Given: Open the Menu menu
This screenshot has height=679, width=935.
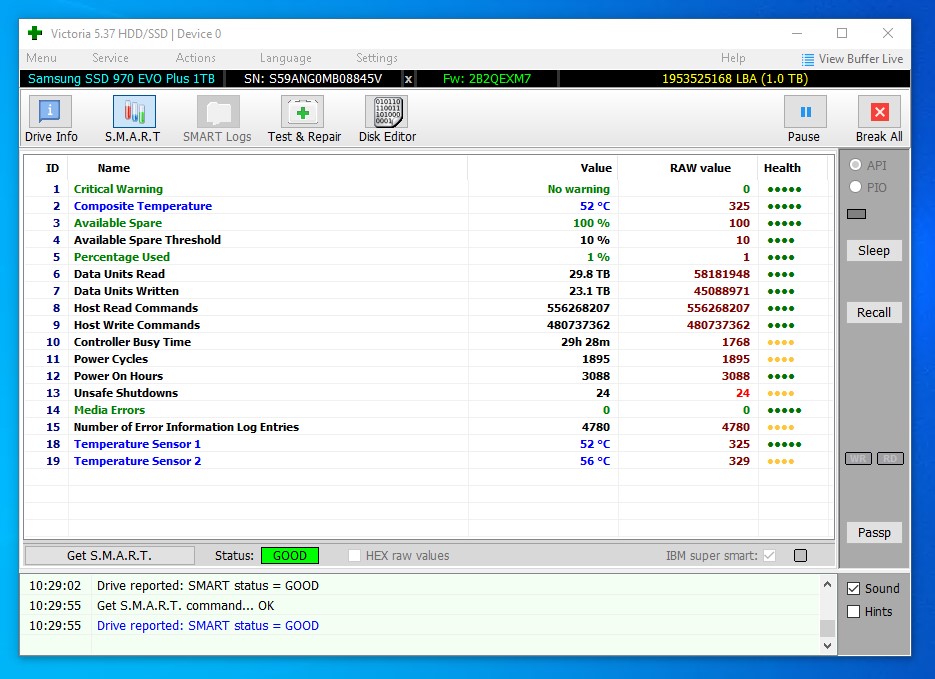Looking at the screenshot, I should pos(41,58).
